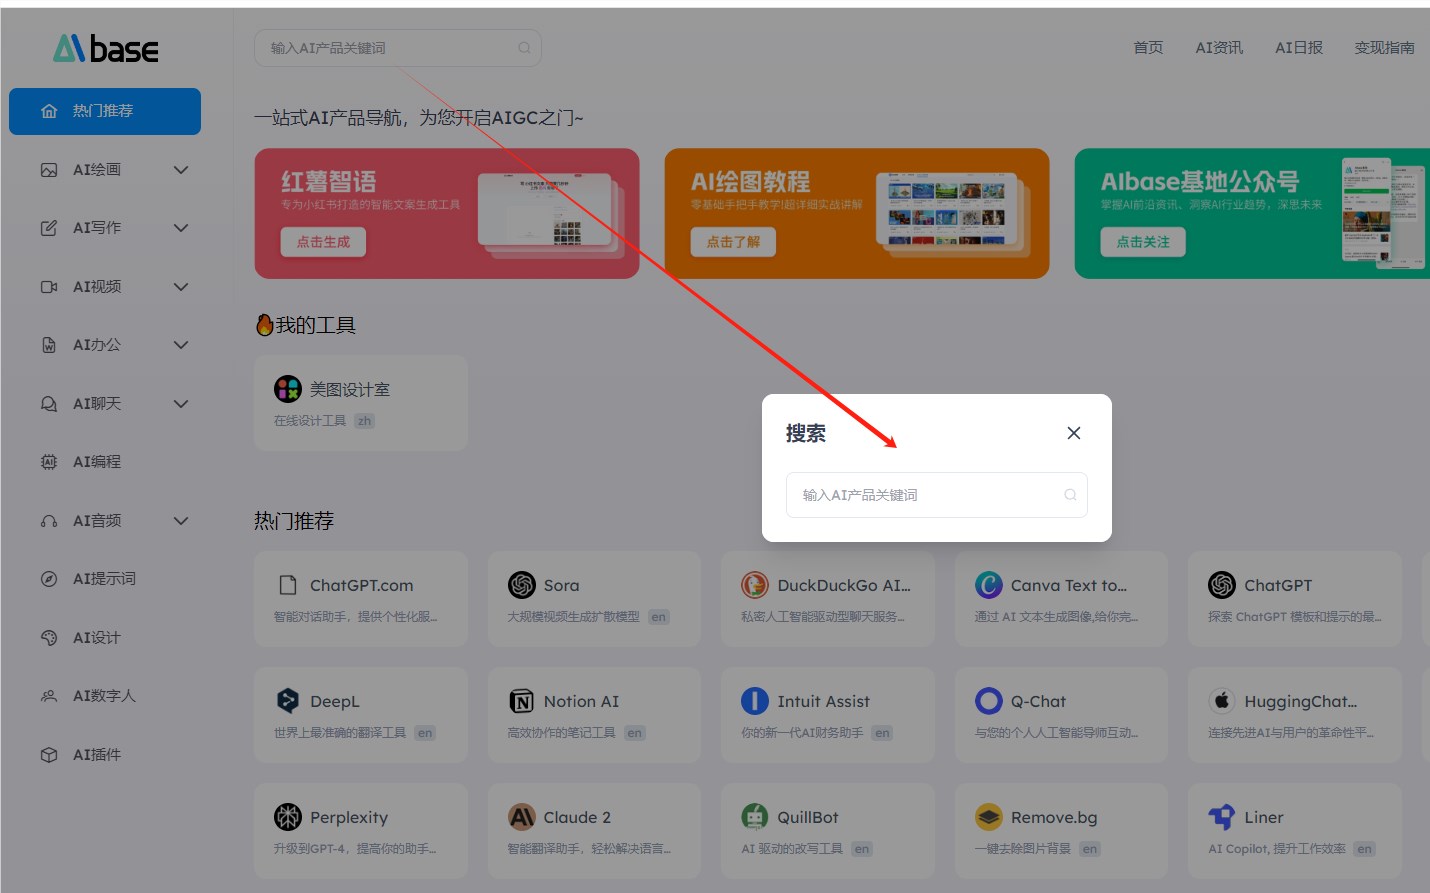The image size is (1430, 893).
Task: Click the Liner logo icon
Action: coord(1222,817)
